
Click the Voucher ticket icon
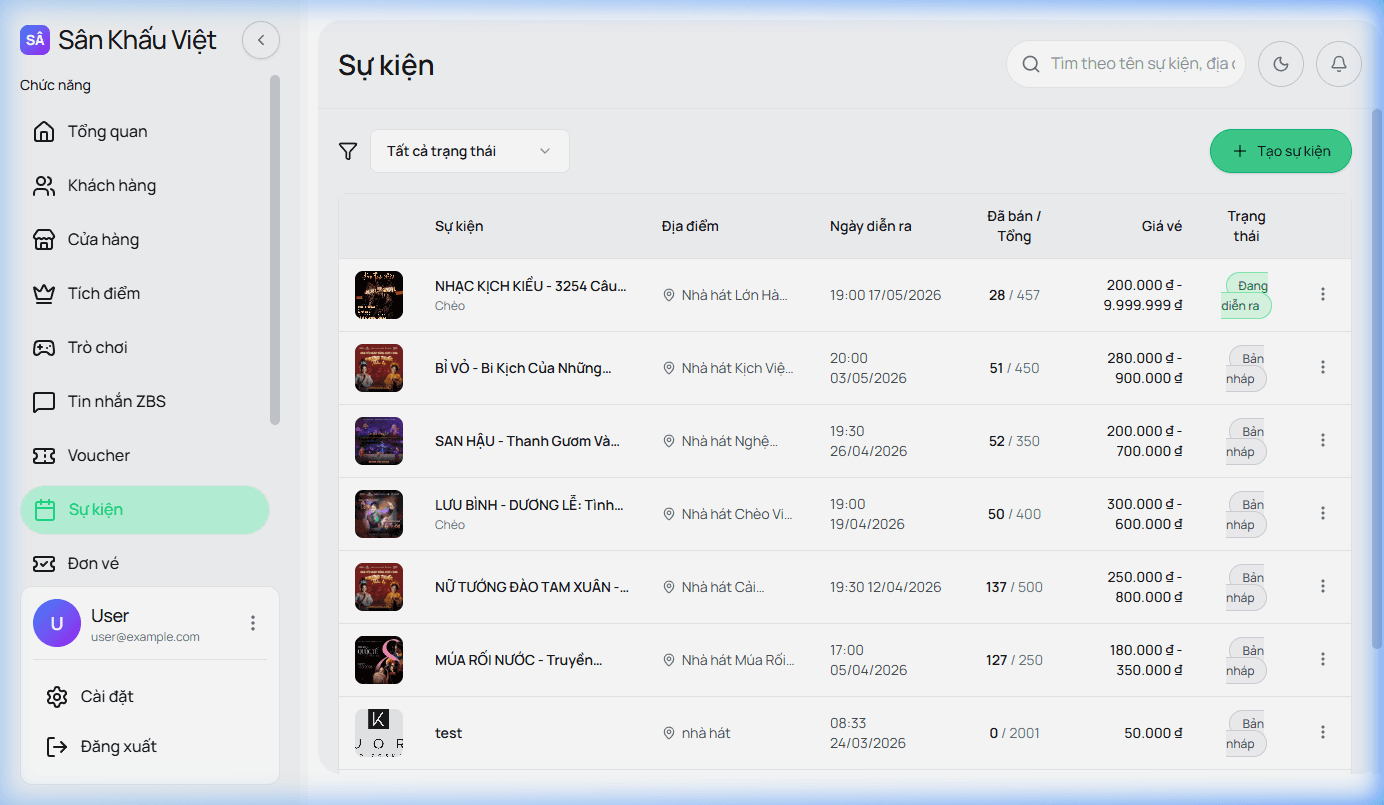click(44, 456)
